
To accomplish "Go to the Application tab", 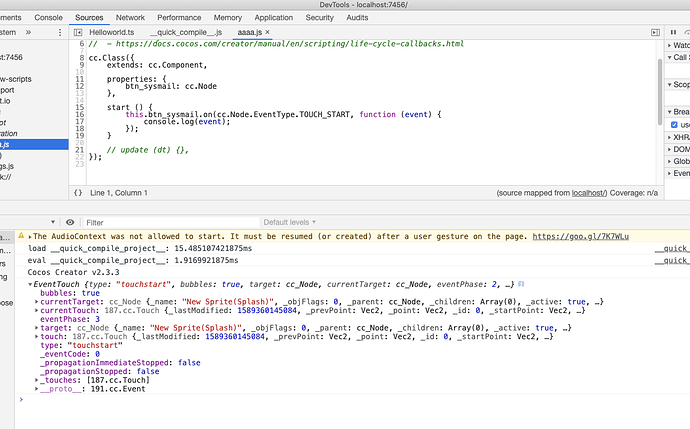I will pyautogui.click(x=274, y=18).
